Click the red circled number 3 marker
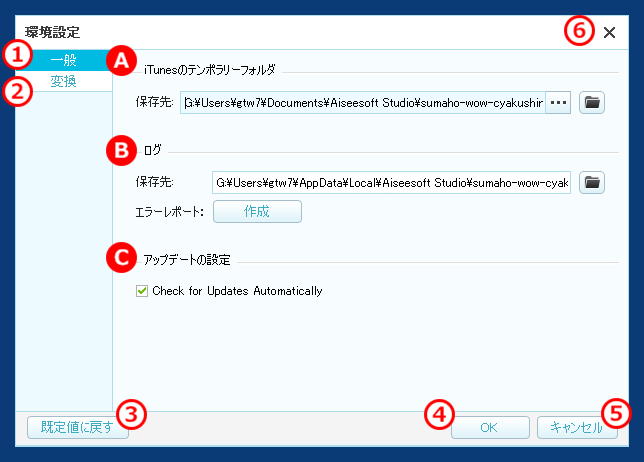This screenshot has width=644, height=462. pos(131,412)
